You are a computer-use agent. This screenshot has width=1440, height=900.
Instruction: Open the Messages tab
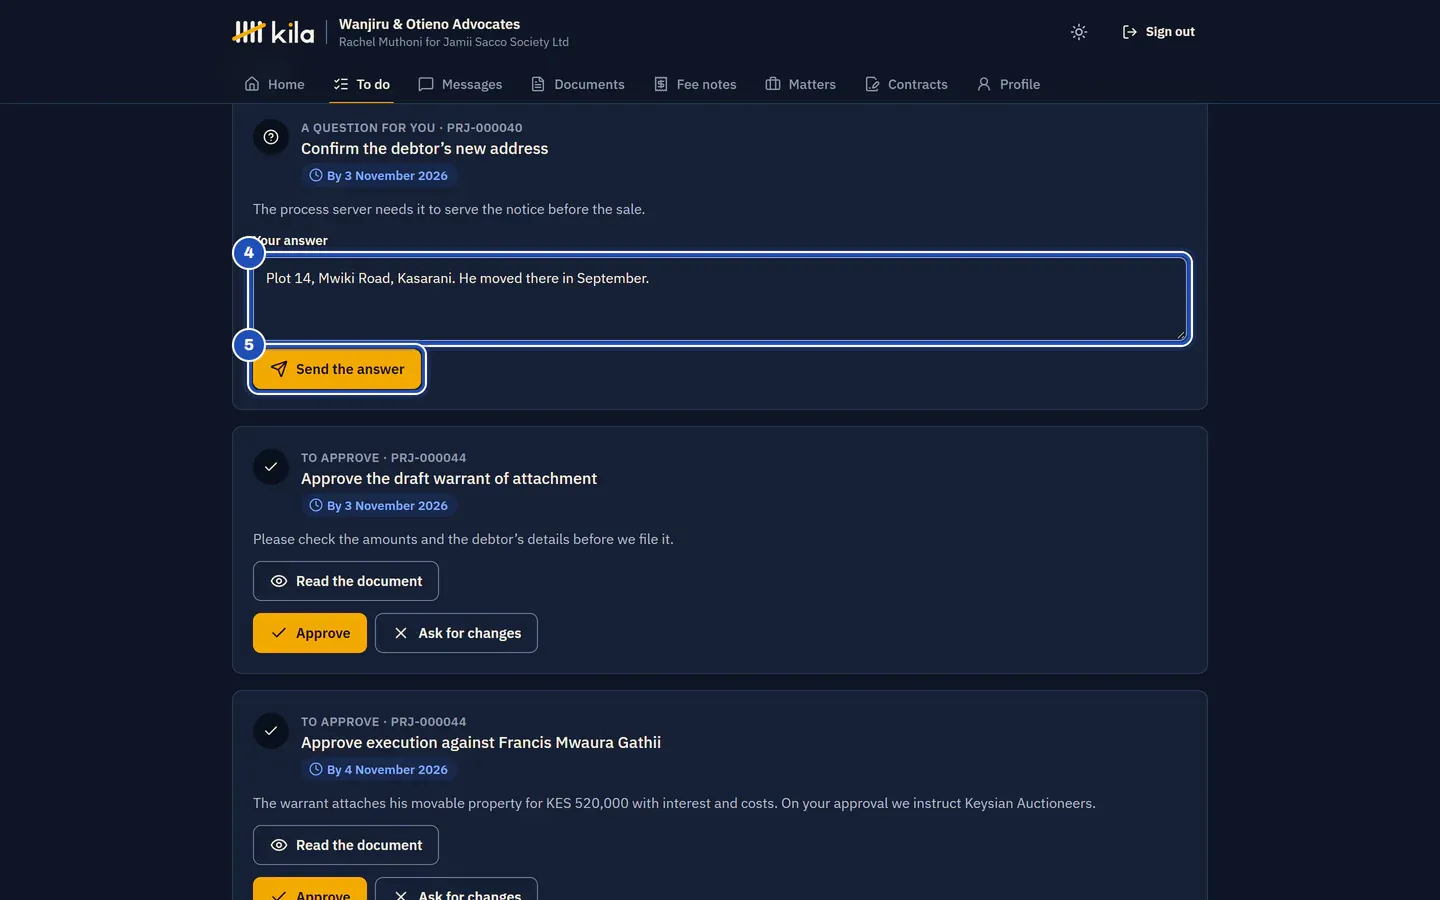click(x=460, y=84)
